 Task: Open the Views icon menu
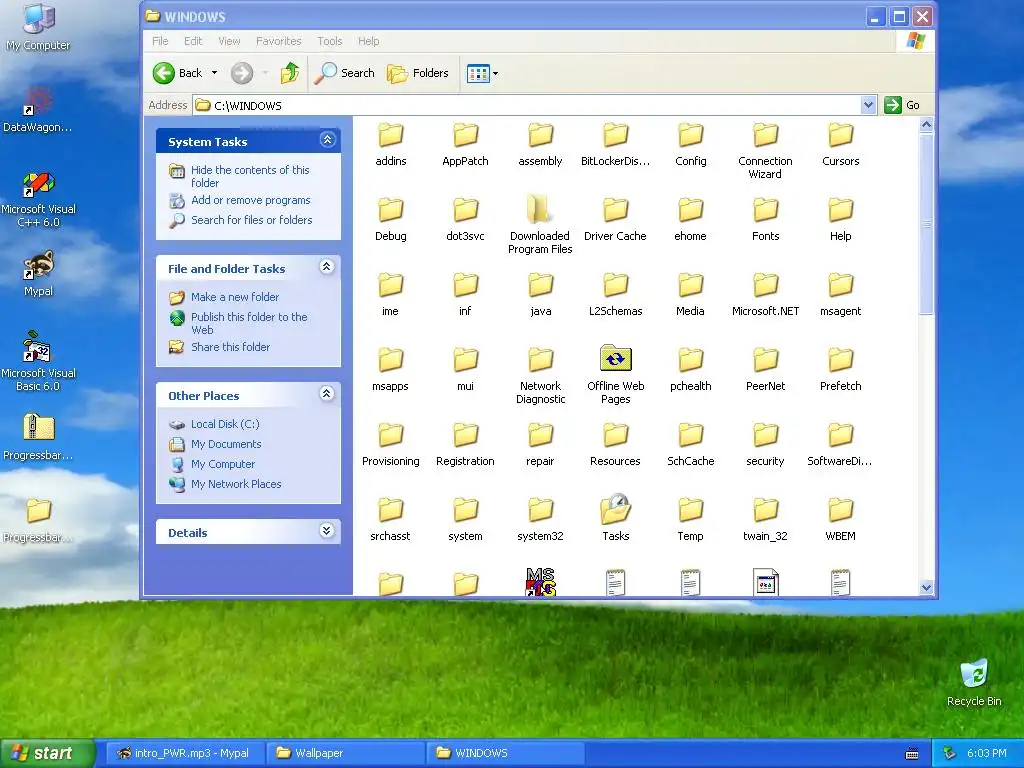(483, 73)
